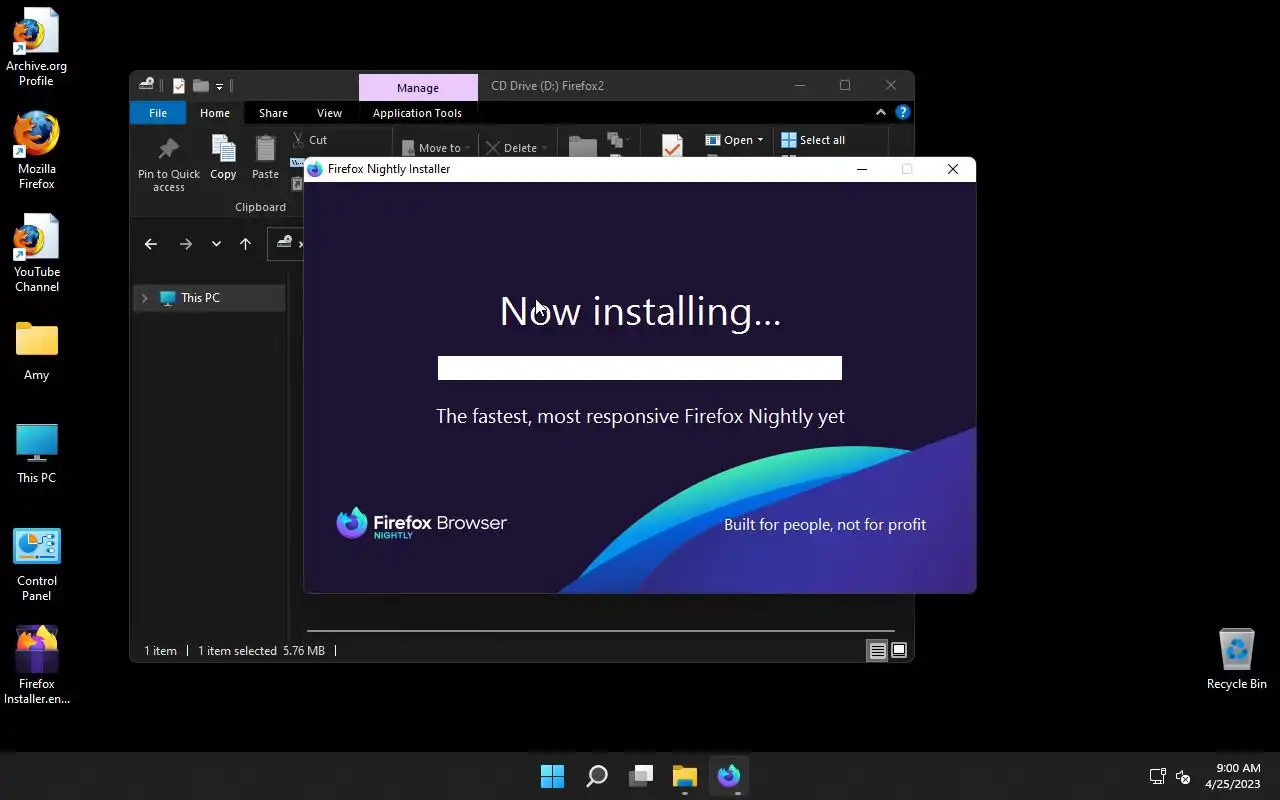Click Select all in Explorer ribbon
Viewport: 1280px width, 800px height.
[x=813, y=140]
